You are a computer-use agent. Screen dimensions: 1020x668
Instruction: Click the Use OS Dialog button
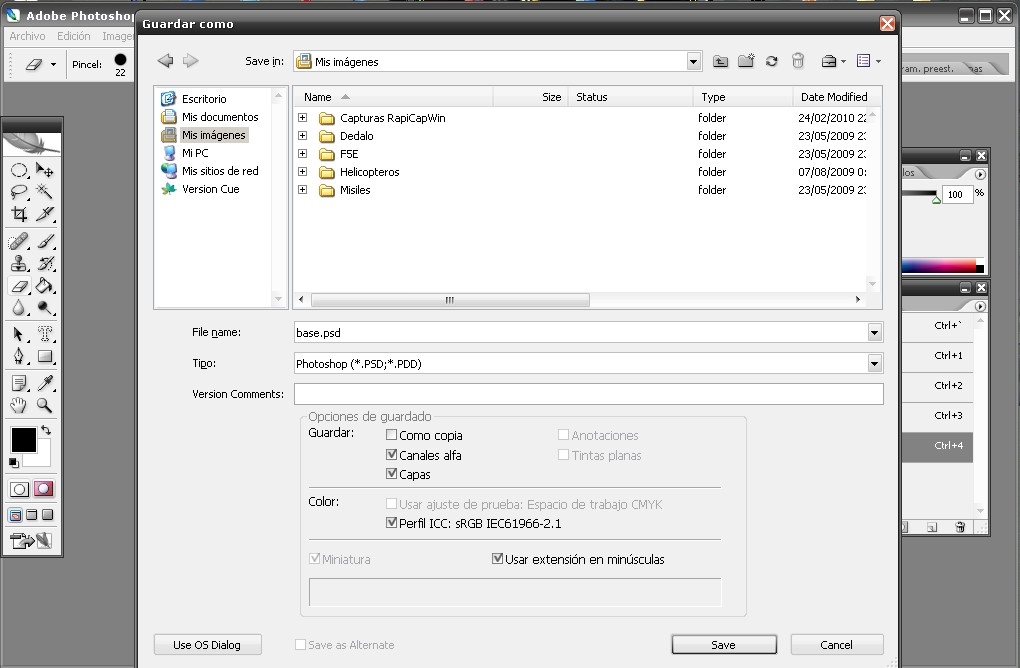pyautogui.click(x=208, y=645)
